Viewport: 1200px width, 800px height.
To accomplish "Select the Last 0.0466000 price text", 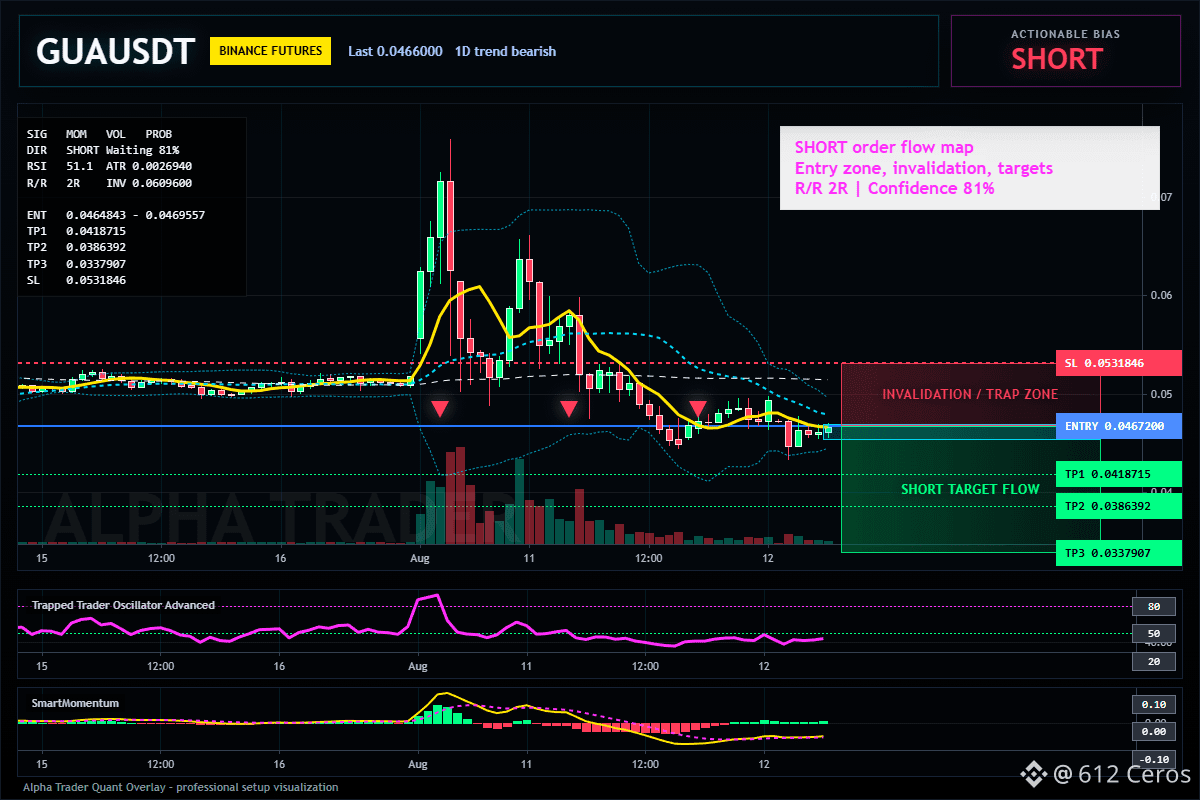I will pyautogui.click(x=395, y=51).
